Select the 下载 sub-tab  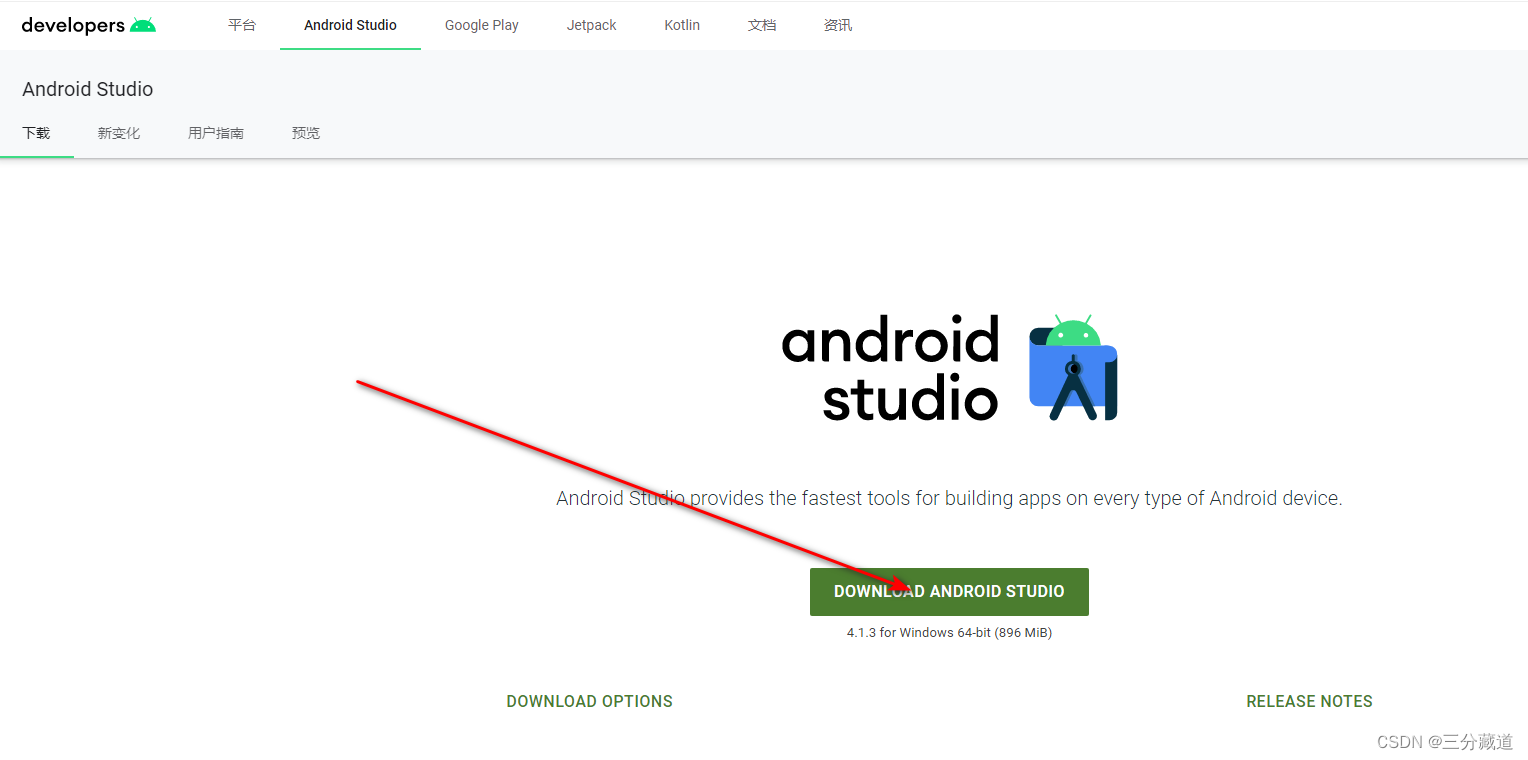click(36, 133)
